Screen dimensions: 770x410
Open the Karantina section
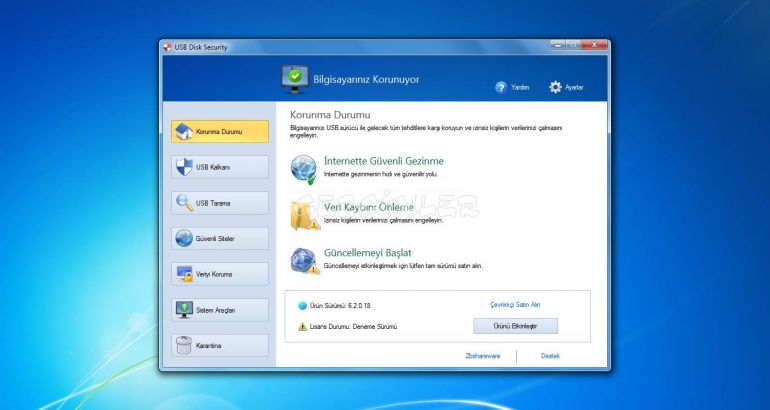[220, 346]
